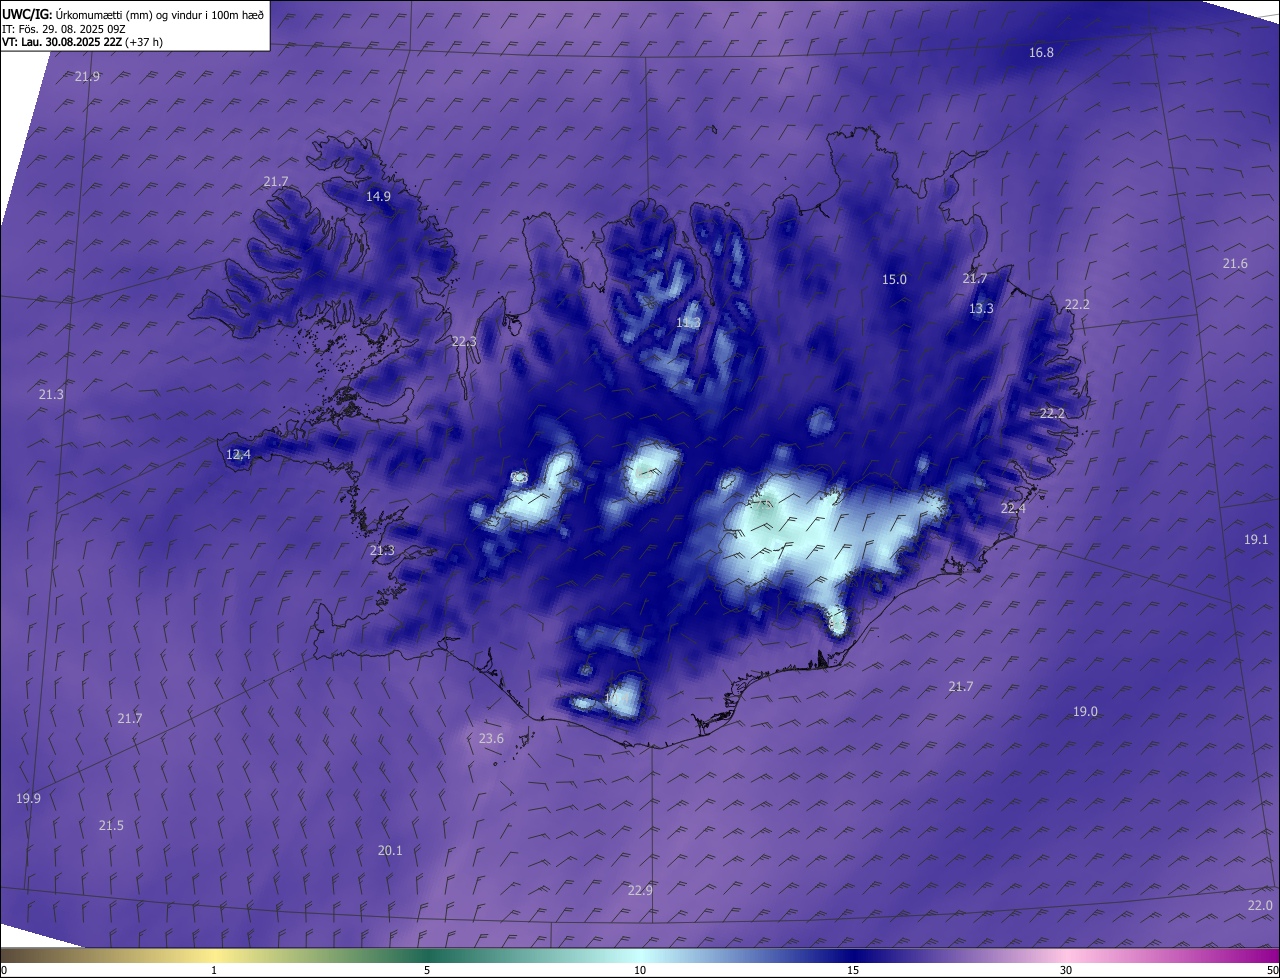
Task: Pick the 12.4 value label
Action: tap(238, 454)
